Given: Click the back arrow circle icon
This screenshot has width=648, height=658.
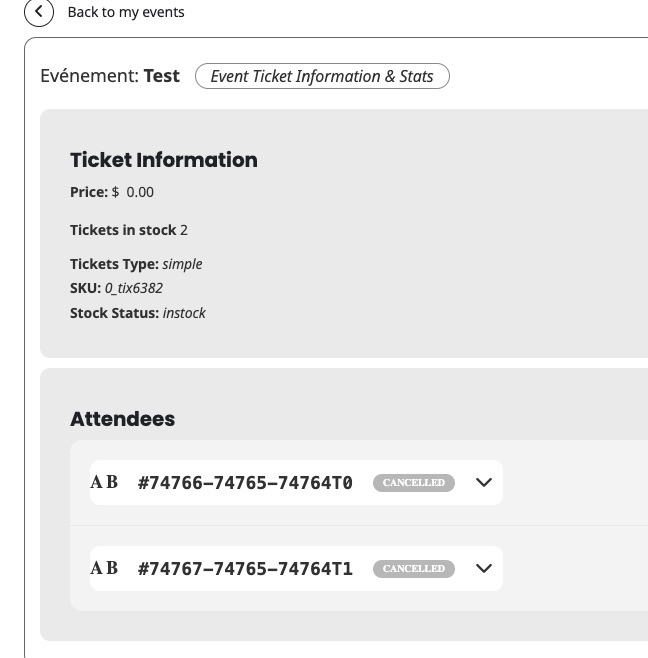Looking at the screenshot, I should (x=38, y=12).
